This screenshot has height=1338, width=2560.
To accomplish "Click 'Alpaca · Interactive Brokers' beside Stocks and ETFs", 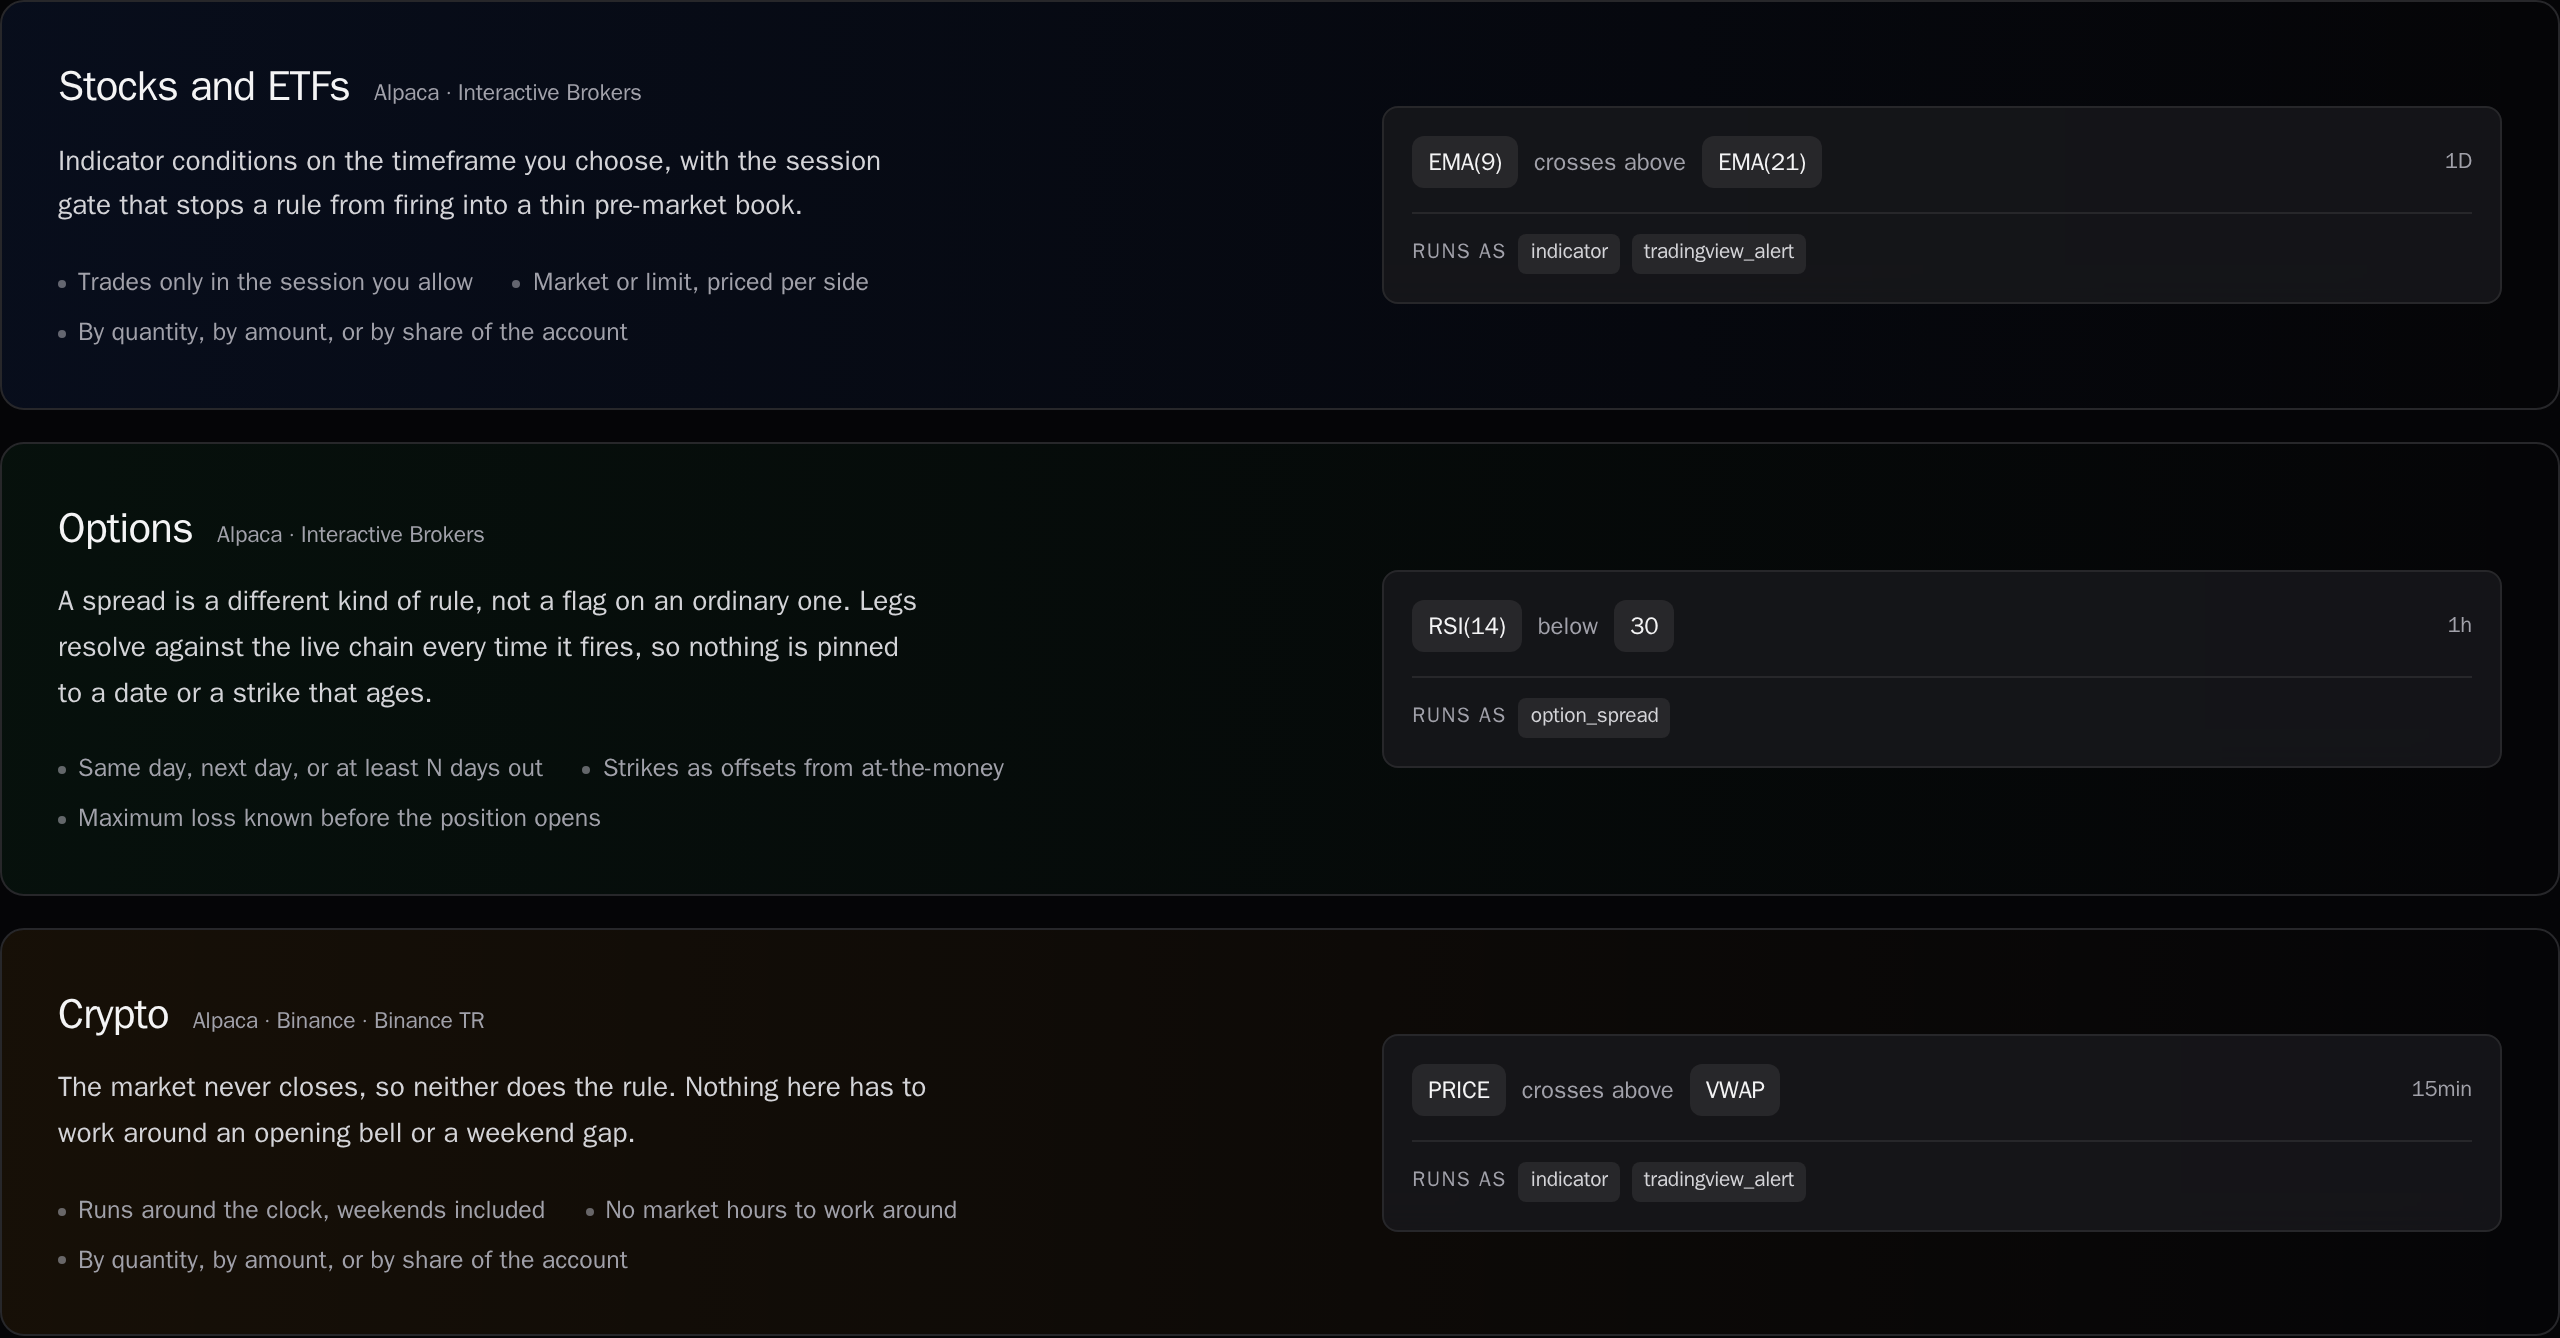I will (508, 93).
